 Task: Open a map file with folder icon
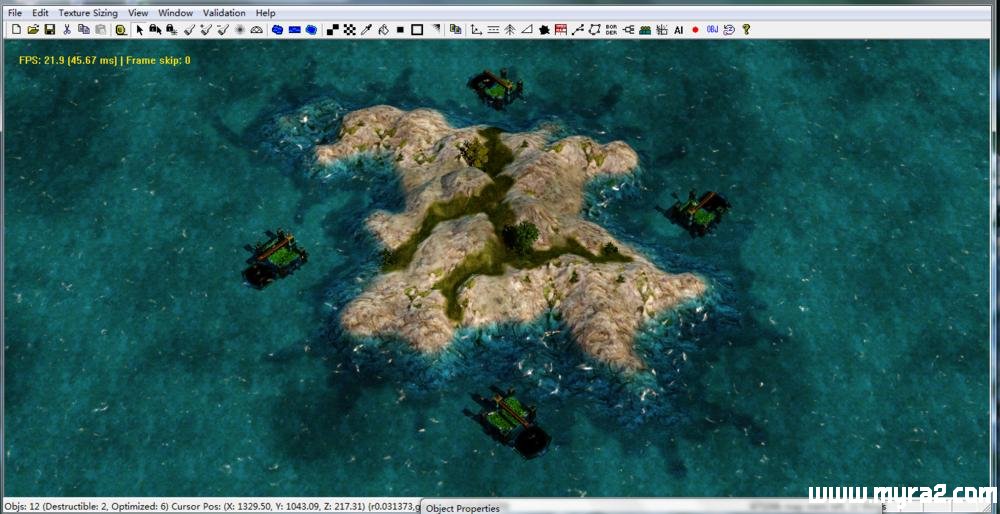33,30
